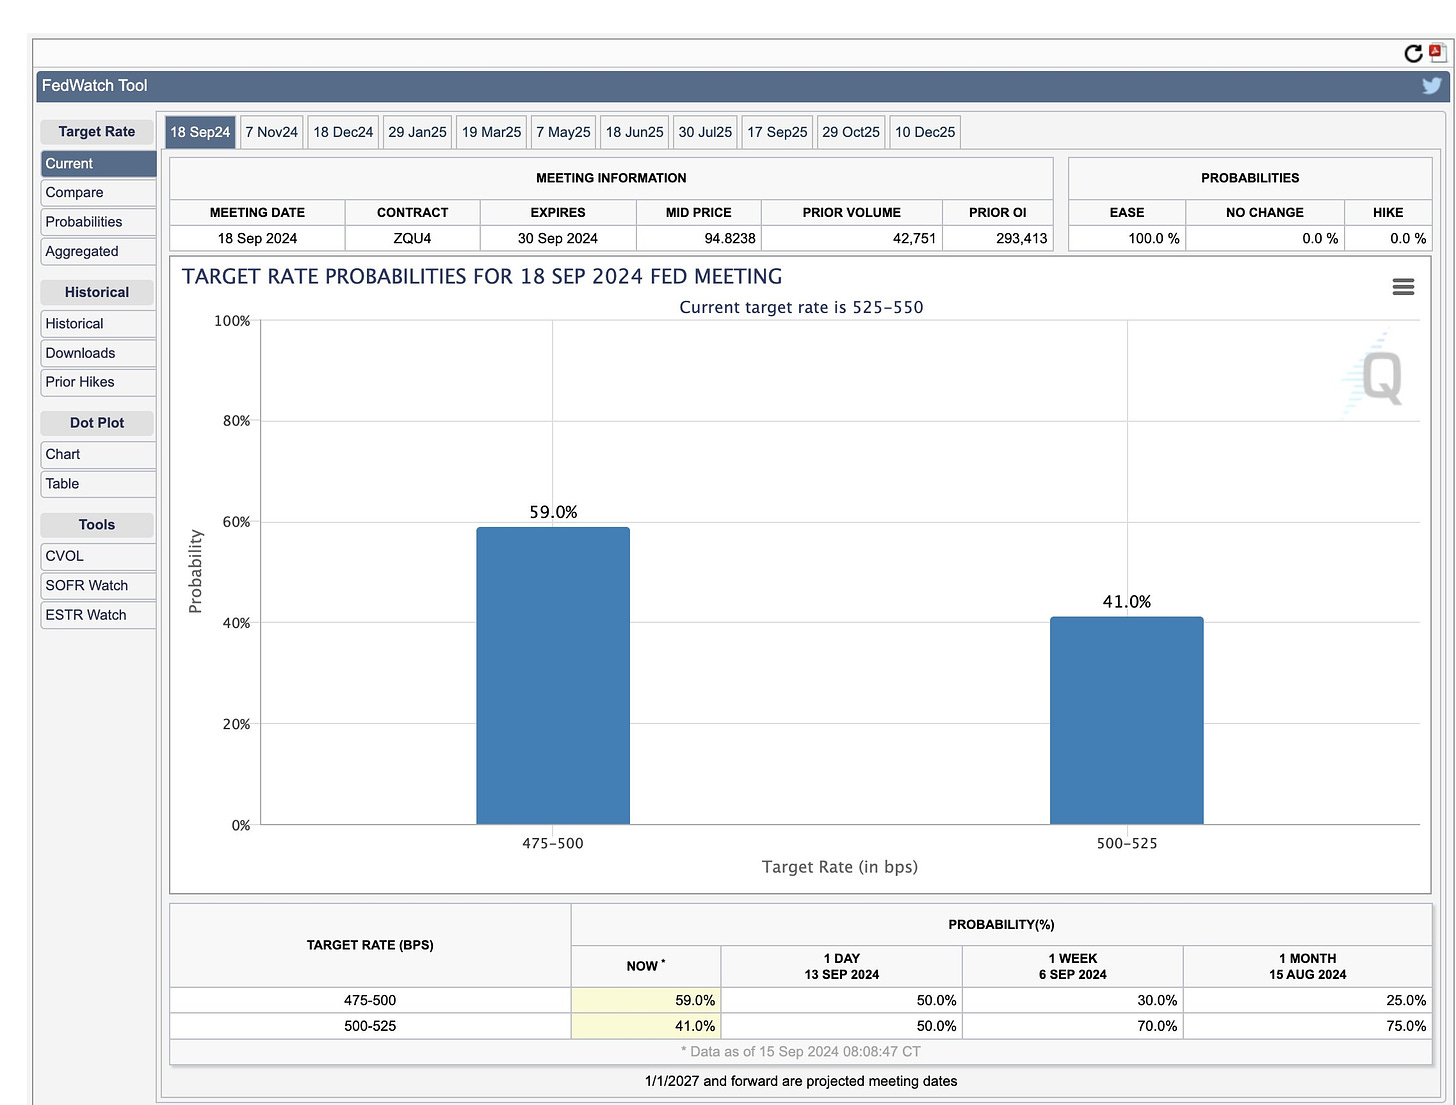Open the CVOL tool
The image size is (1456, 1105).
[x=98, y=556]
